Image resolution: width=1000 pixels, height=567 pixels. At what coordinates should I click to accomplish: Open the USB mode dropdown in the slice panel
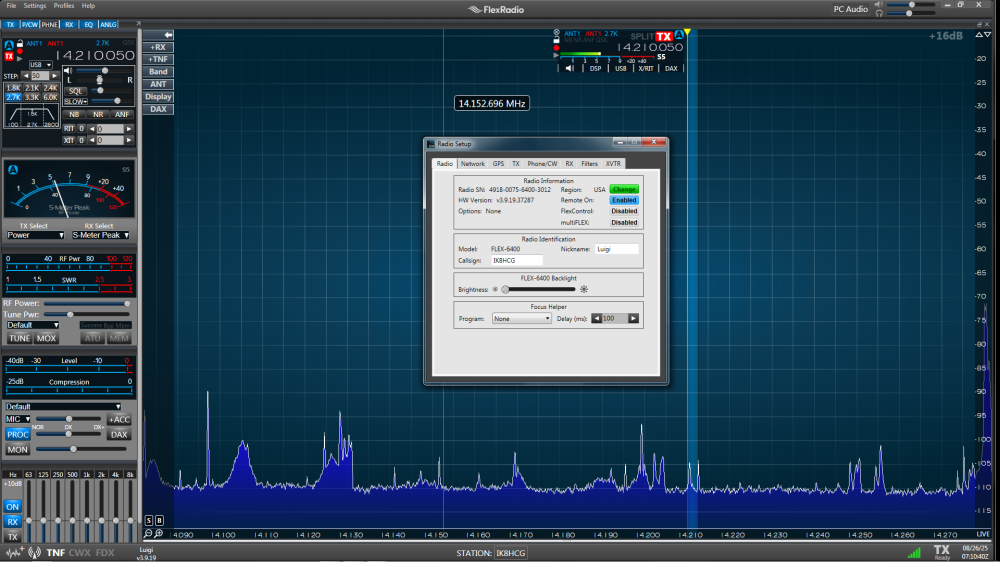coord(40,64)
